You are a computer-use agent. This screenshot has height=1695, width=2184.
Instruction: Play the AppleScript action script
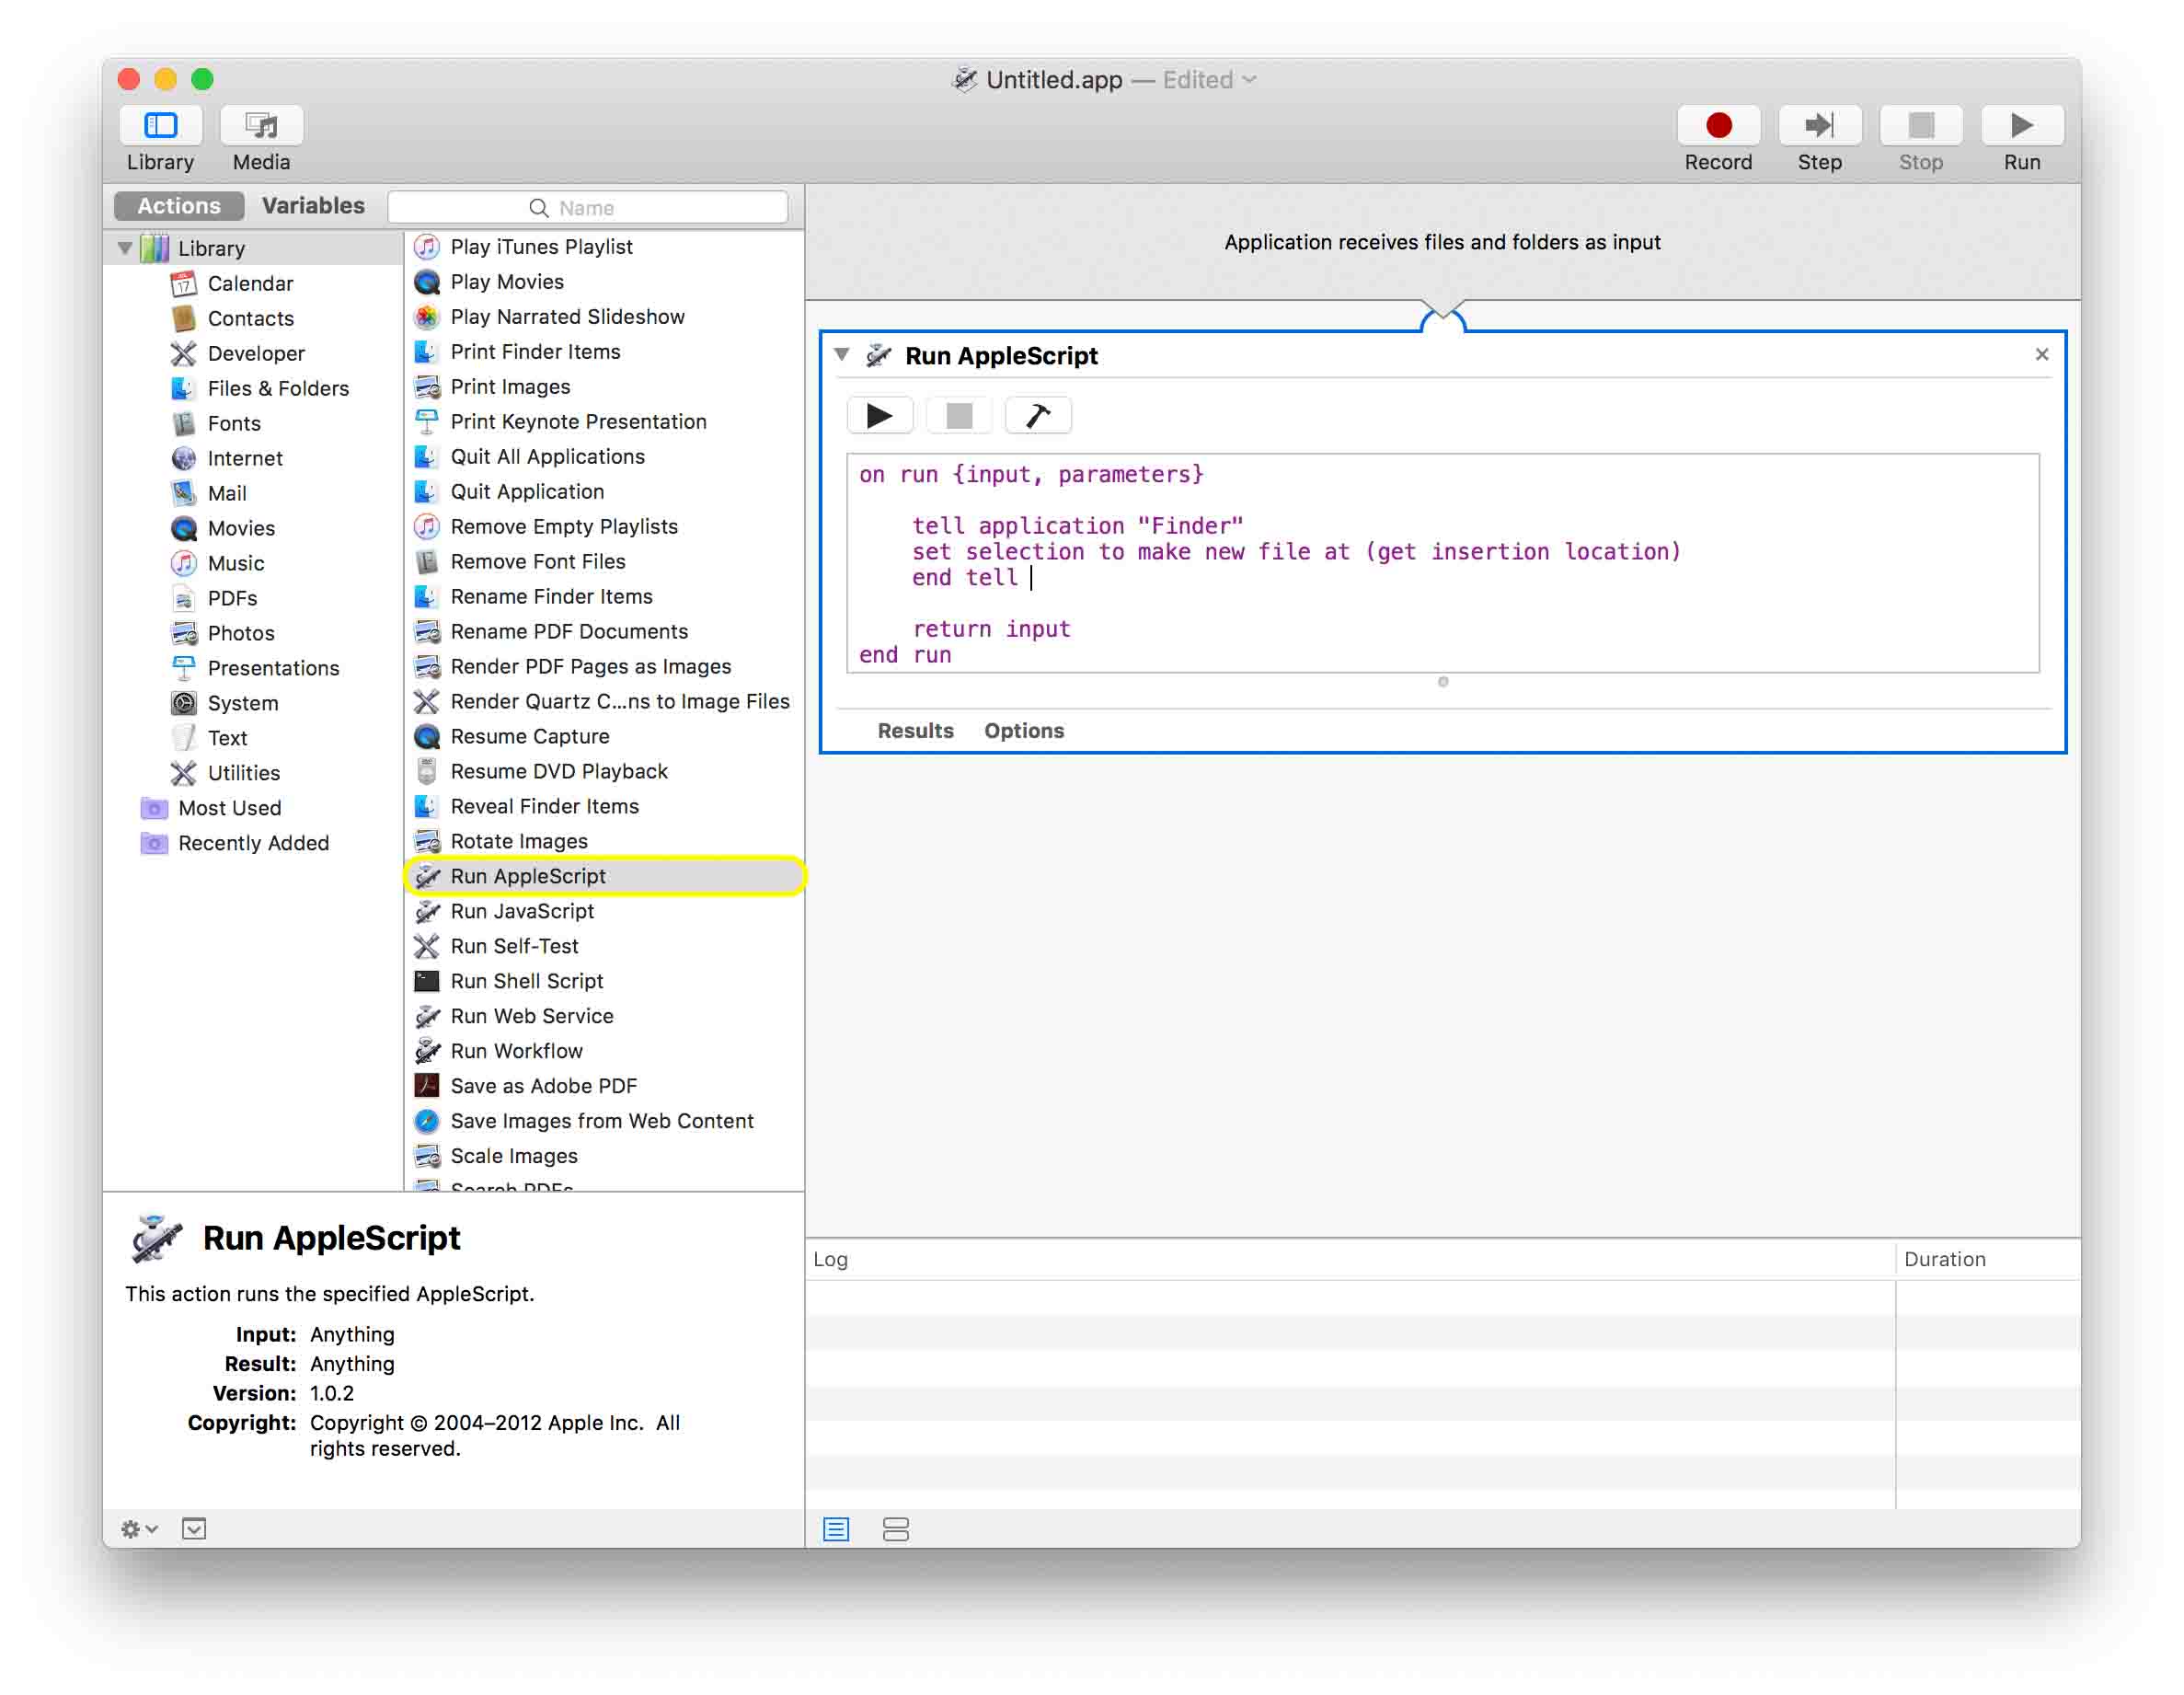tap(879, 415)
